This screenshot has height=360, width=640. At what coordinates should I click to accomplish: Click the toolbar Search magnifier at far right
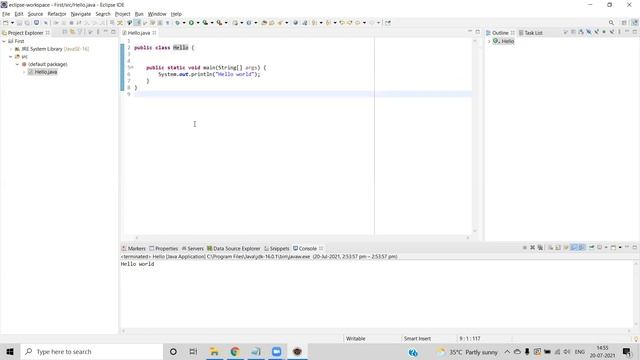coord(611,23)
